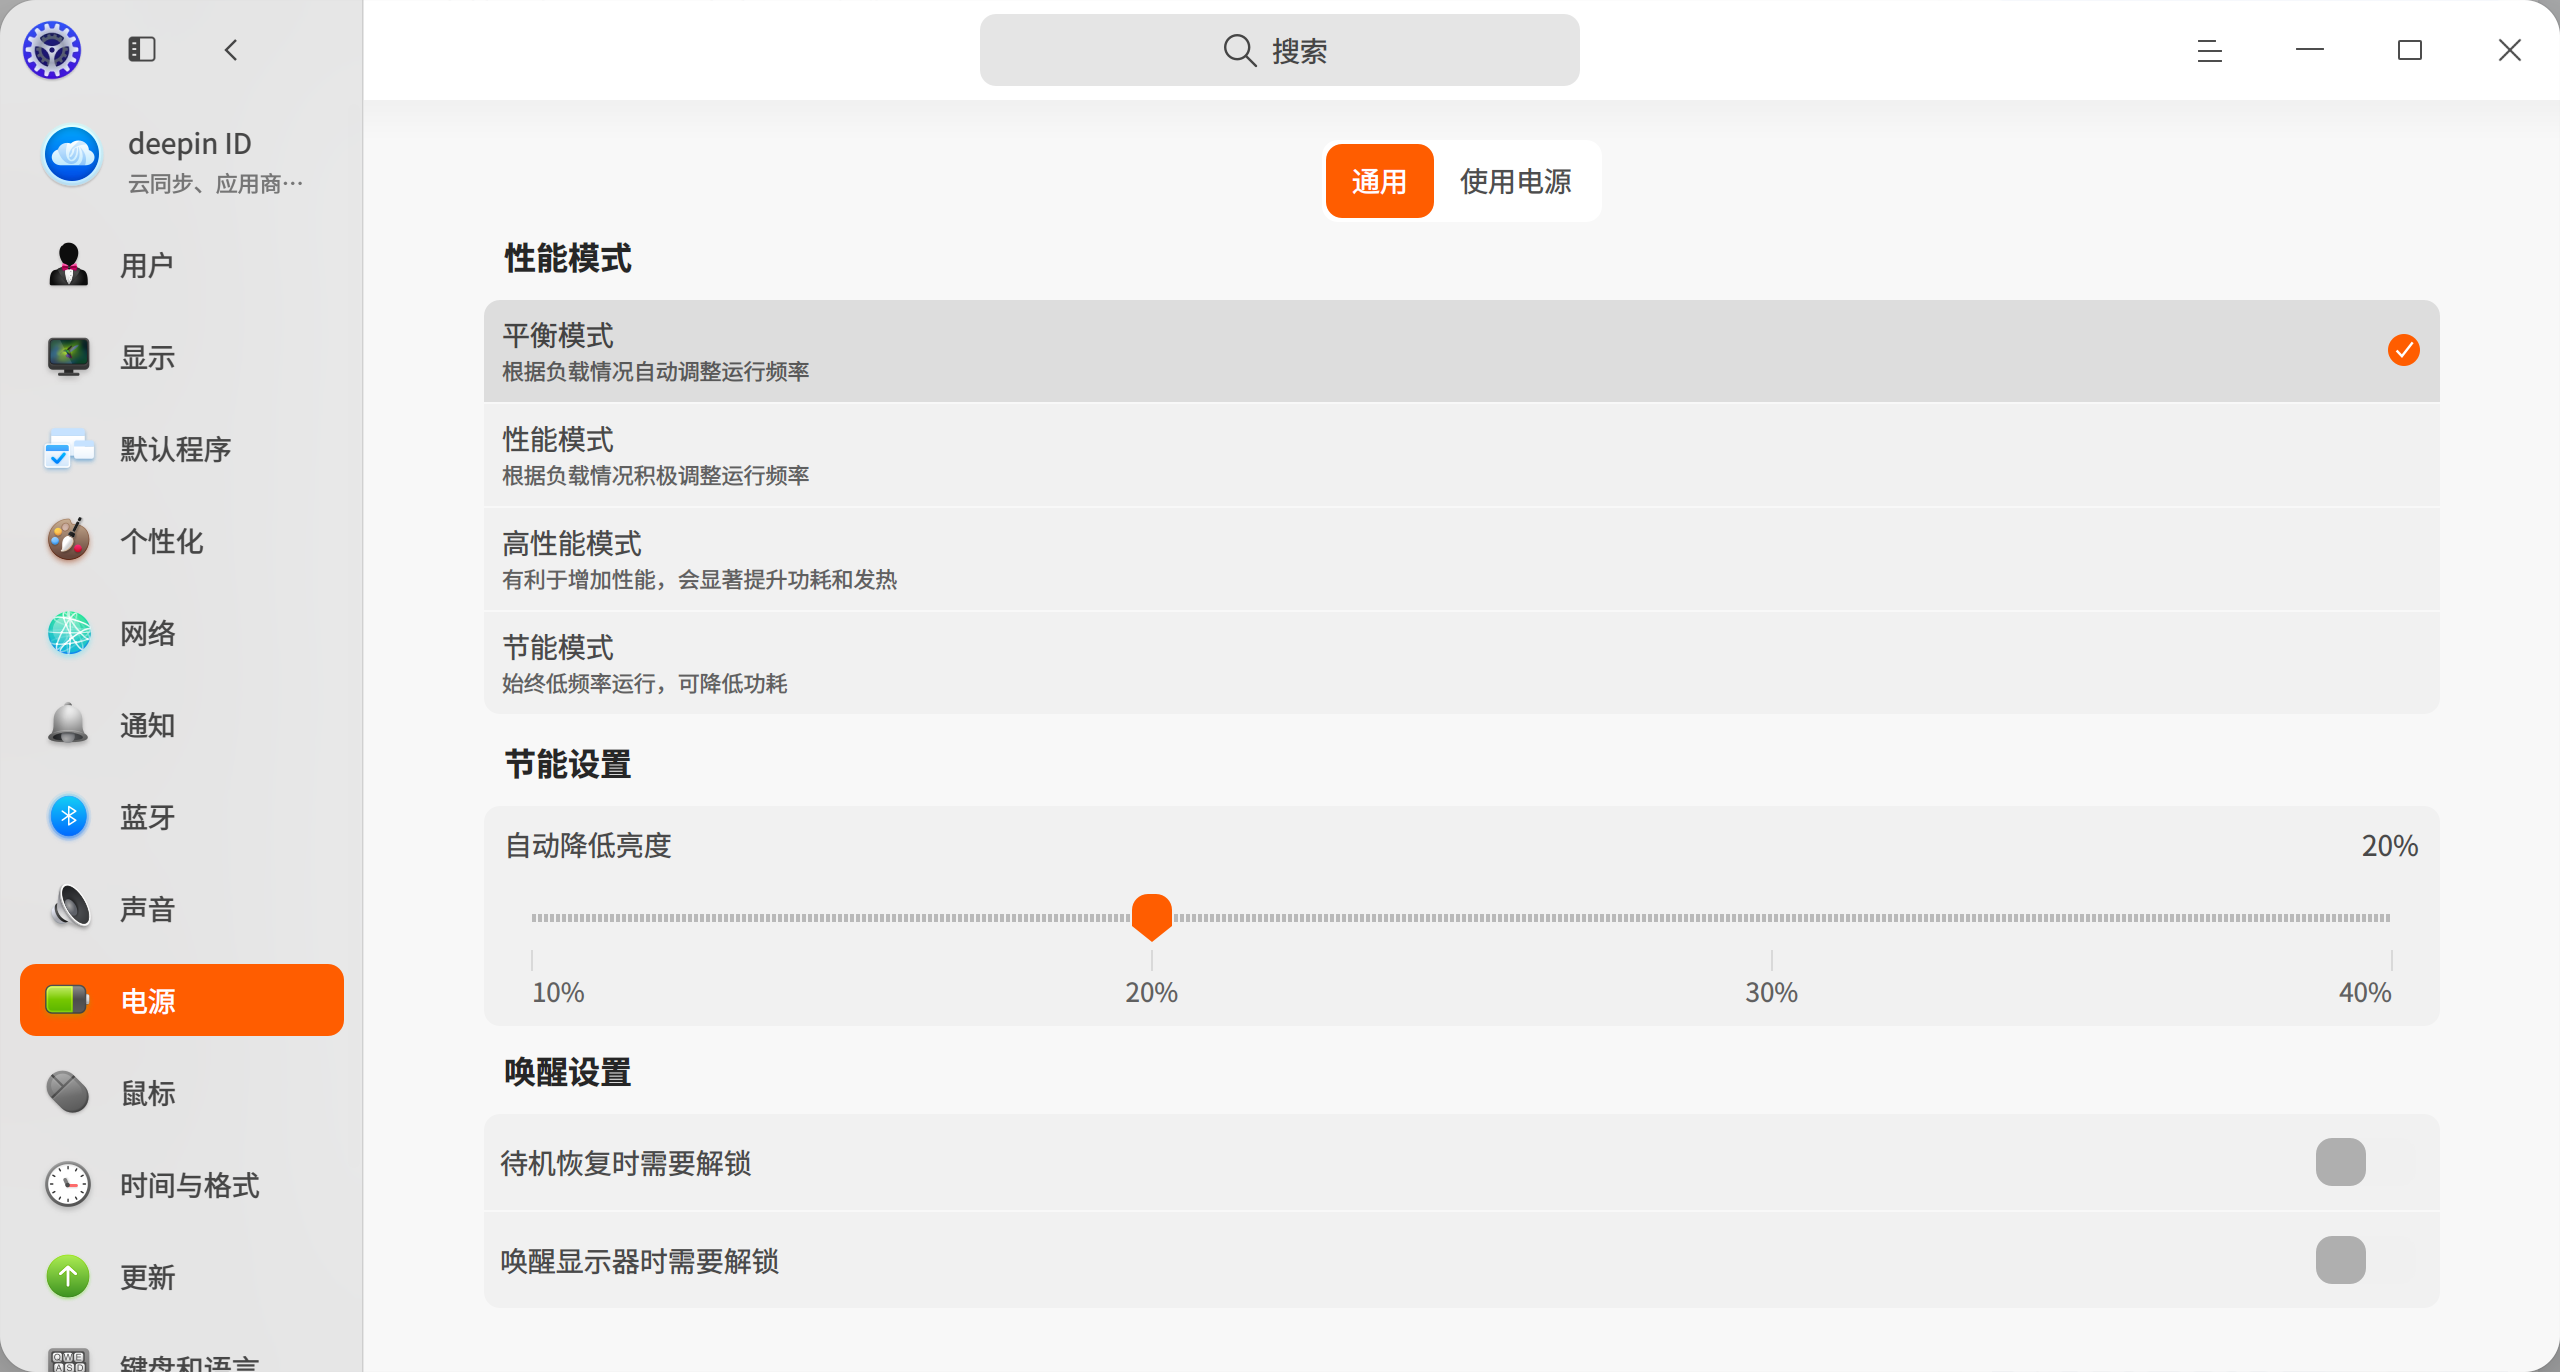Open the hamburger main menu
The width and height of the screenshot is (2560, 1372).
click(2210, 50)
